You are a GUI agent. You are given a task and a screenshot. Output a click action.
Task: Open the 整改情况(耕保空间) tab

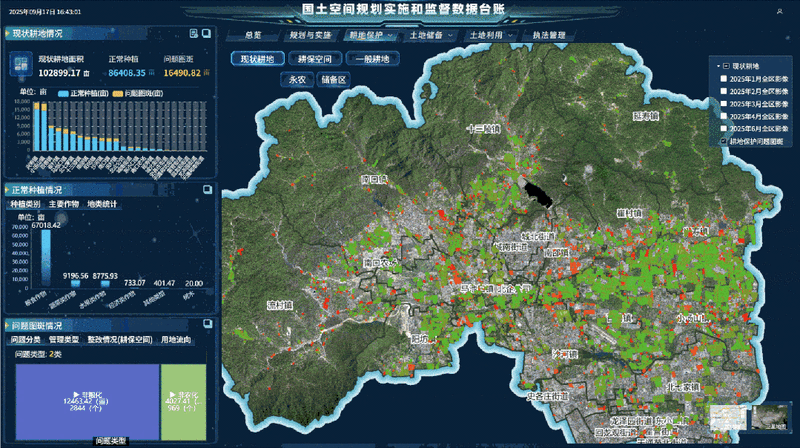click(x=119, y=341)
